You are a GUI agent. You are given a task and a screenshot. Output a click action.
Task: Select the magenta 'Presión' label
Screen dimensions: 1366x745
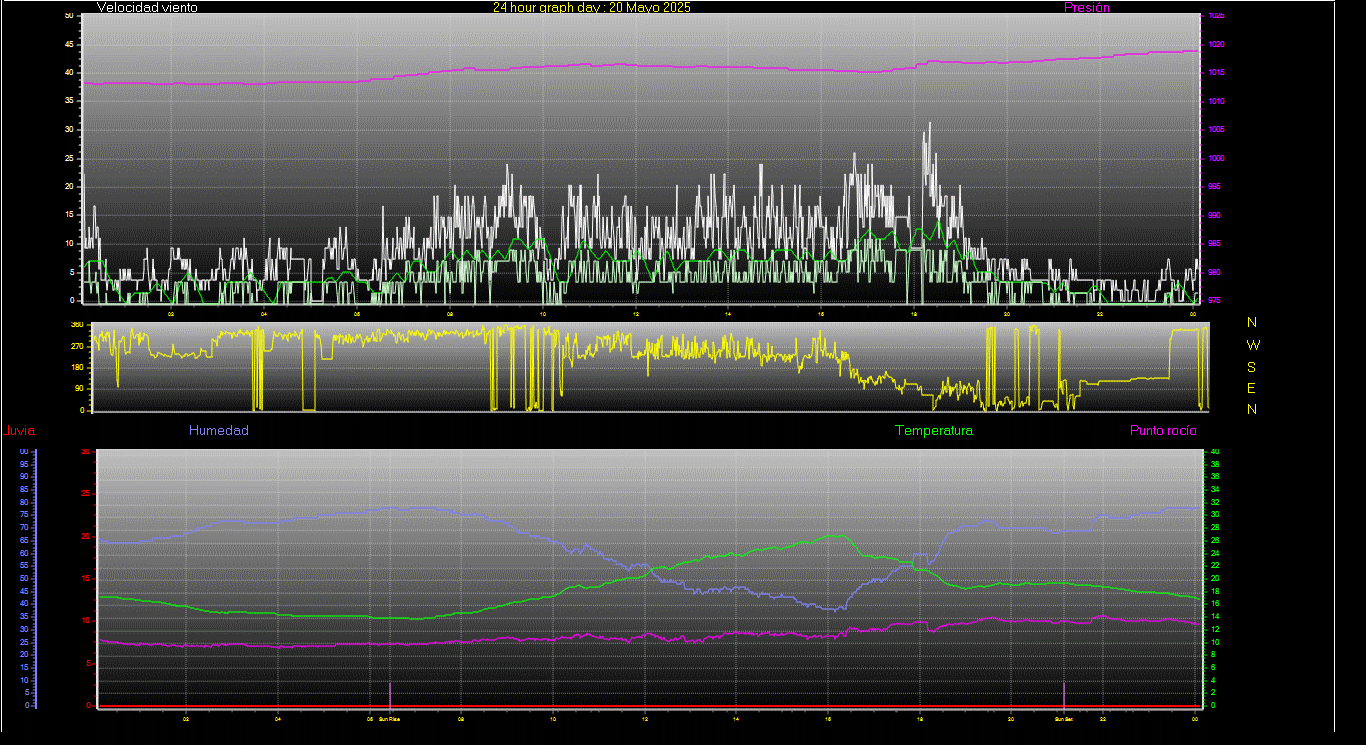pos(1087,7)
